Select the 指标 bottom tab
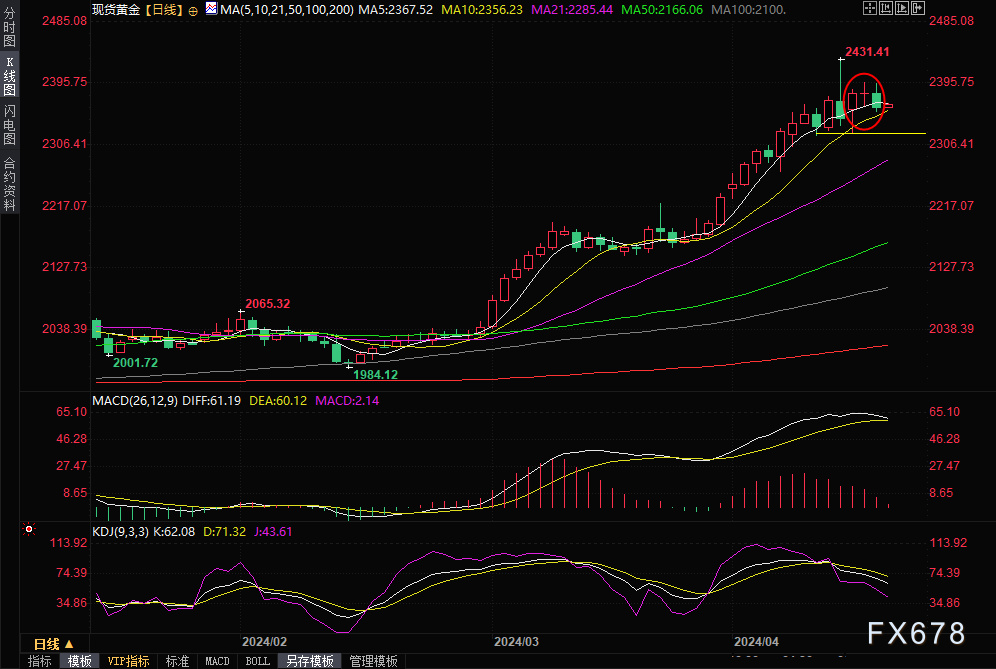996x669 pixels. 40,661
